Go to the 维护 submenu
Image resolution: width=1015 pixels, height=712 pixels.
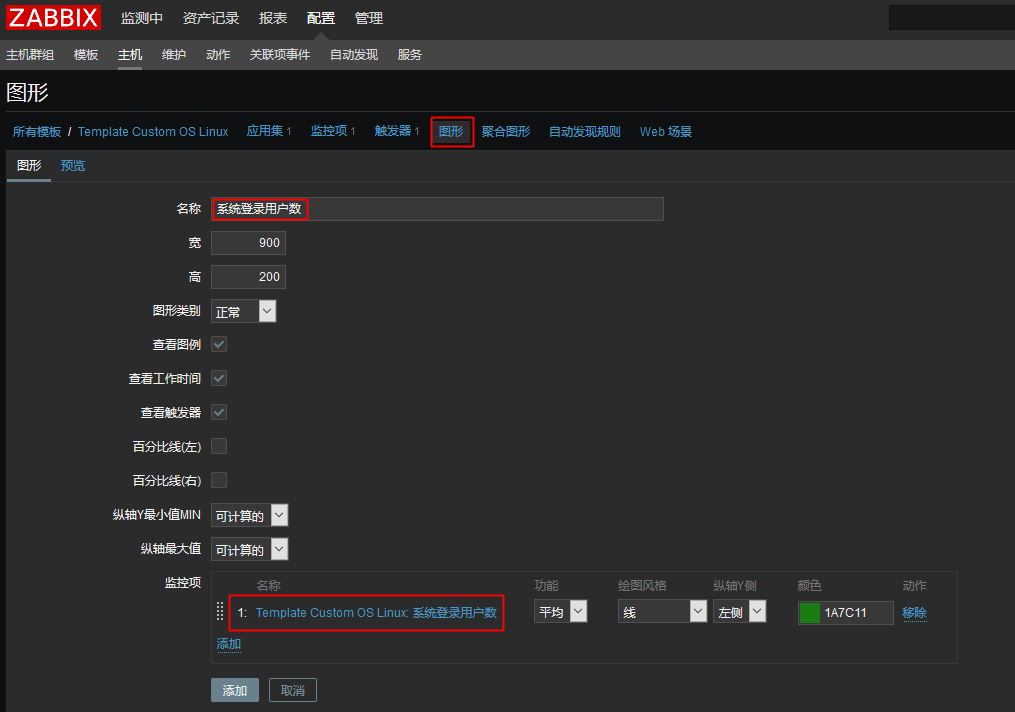173,55
